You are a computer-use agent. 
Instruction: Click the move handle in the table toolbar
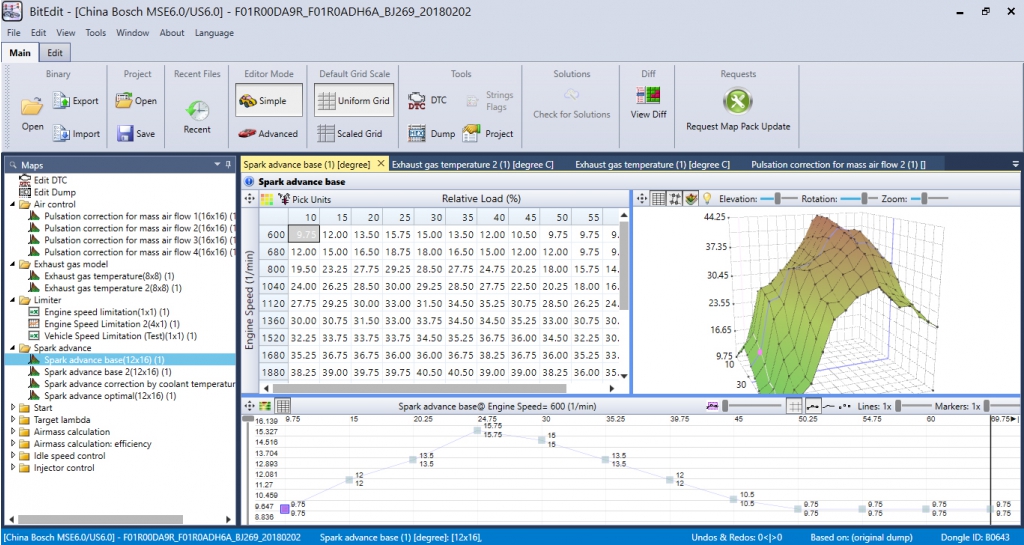click(249, 199)
